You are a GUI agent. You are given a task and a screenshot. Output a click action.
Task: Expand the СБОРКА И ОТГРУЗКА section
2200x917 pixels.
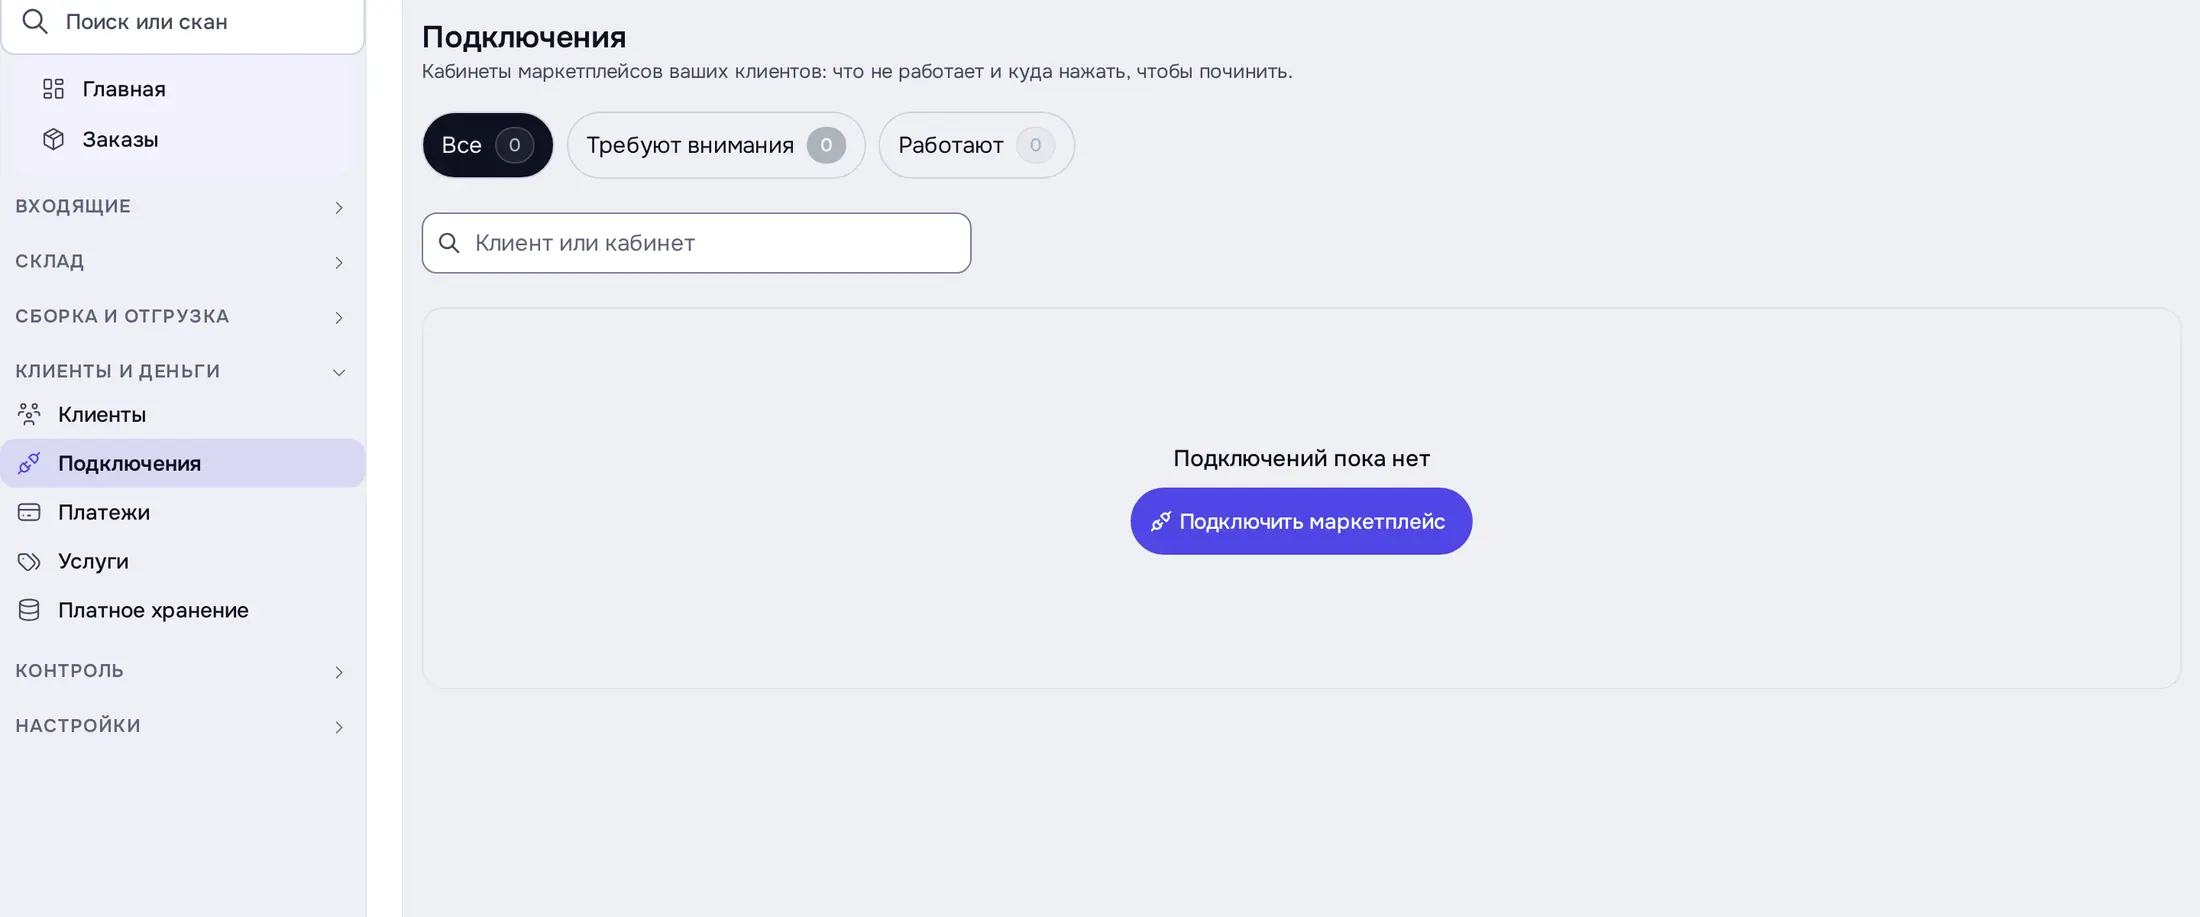coord(182,316)
